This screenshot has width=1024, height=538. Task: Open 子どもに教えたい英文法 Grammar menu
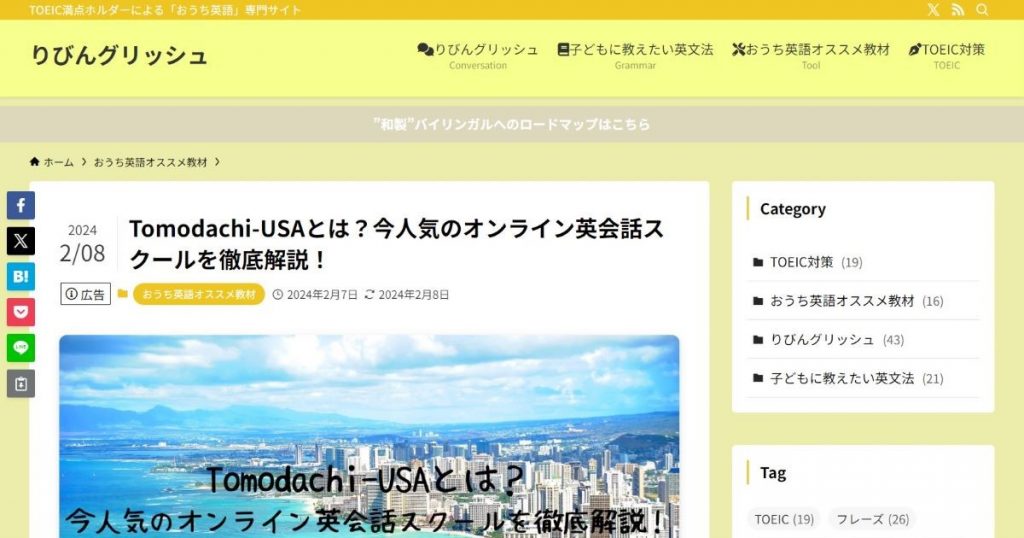[635, 56]
